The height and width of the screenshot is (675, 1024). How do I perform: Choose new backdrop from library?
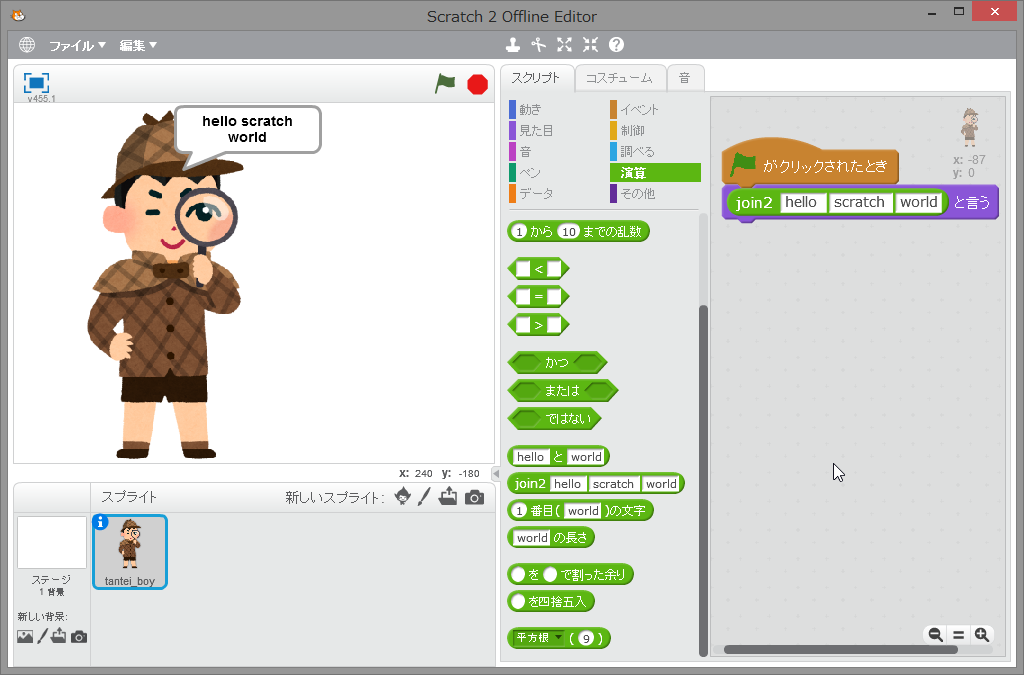coord(25,636)
